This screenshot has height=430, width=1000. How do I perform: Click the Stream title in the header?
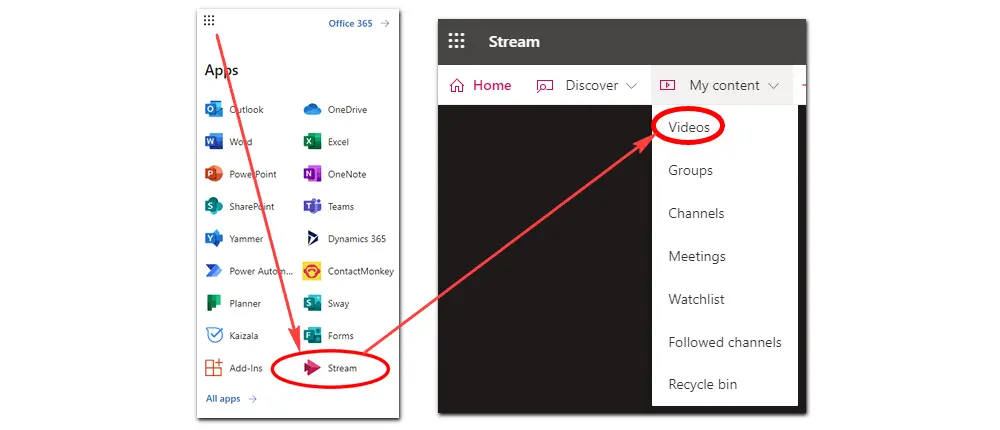coord(514,42)
